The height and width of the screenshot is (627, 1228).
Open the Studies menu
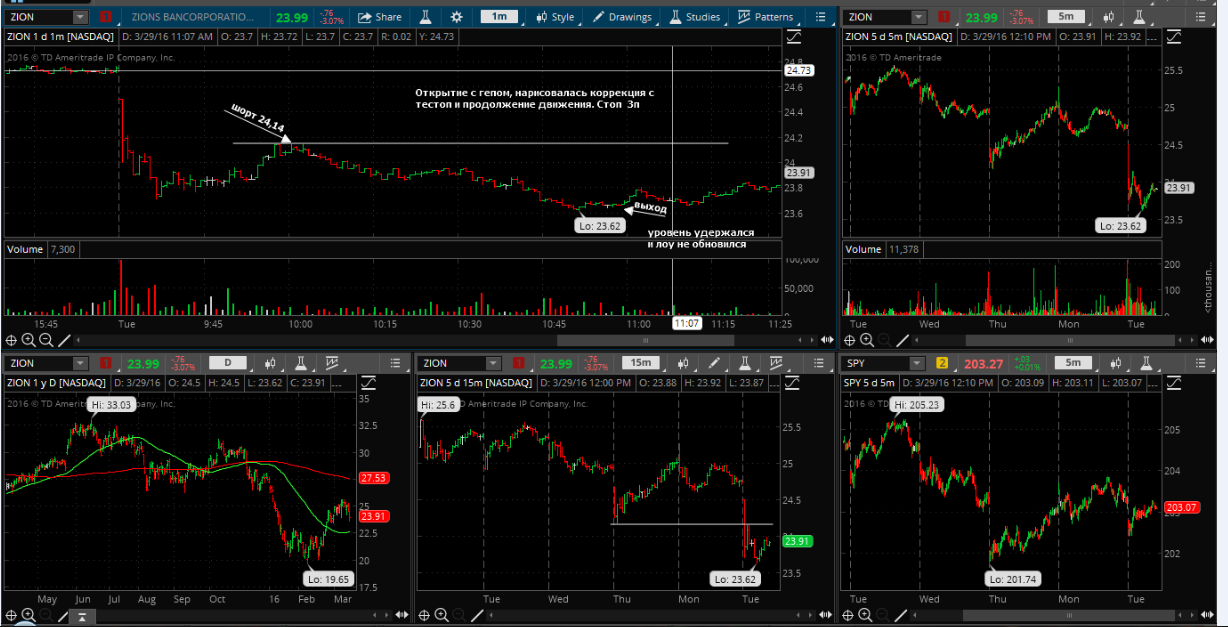(694, 17)
